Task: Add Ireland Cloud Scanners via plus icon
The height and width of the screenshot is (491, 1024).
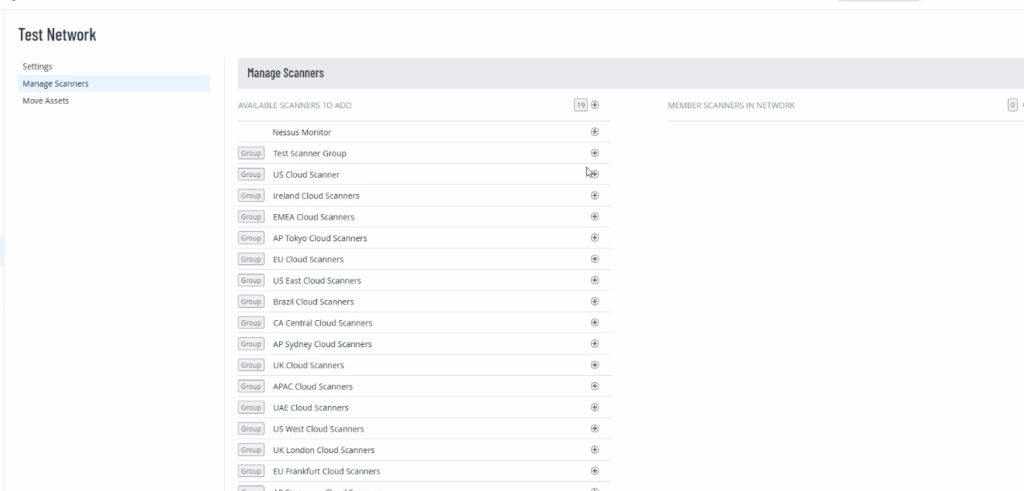Action: pyautogui.click(x=595, y=196)
